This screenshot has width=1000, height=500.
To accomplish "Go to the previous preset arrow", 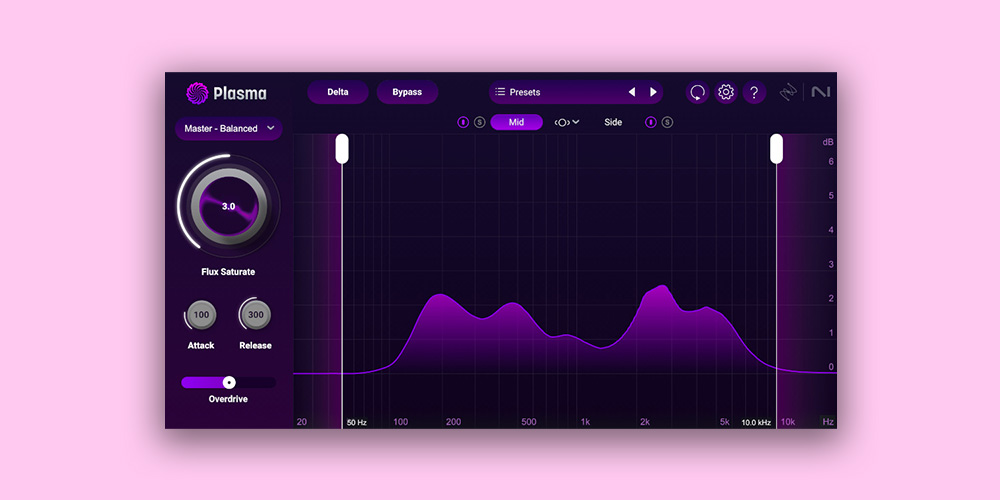I will (x=632, y=92).
